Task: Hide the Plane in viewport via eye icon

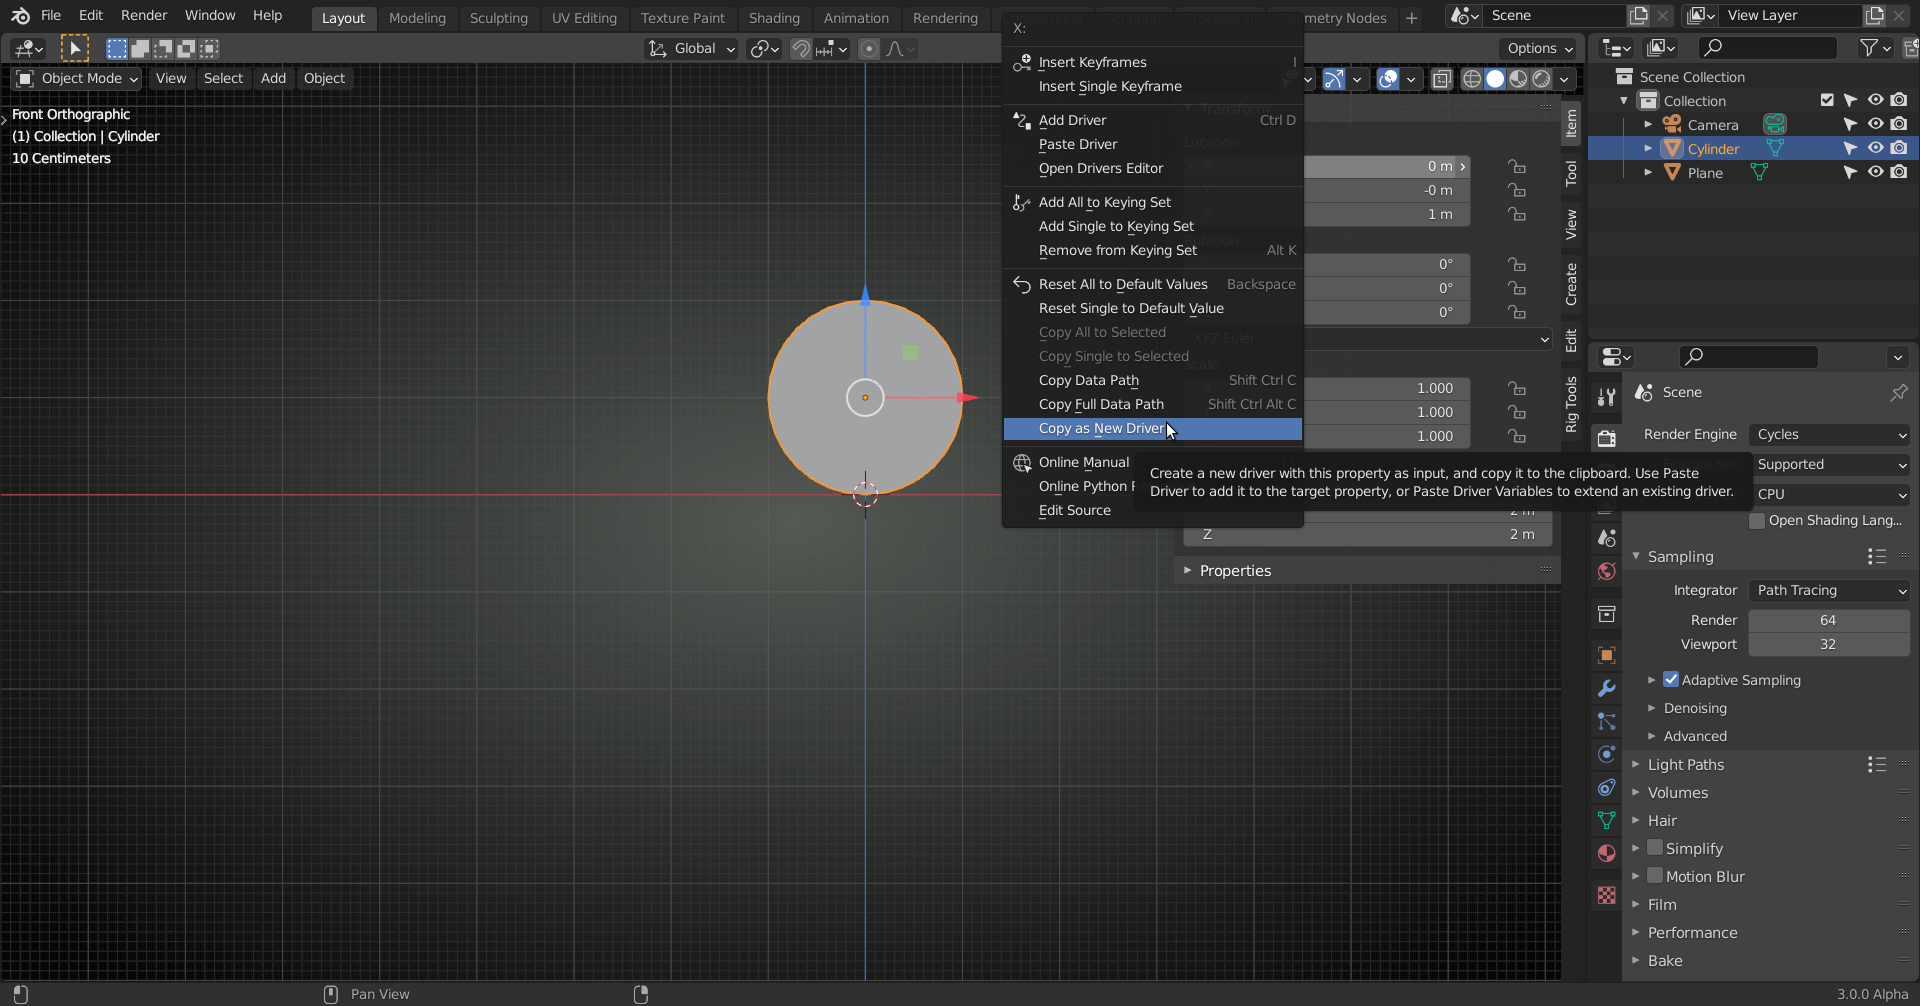Action: coord(1875,172)
